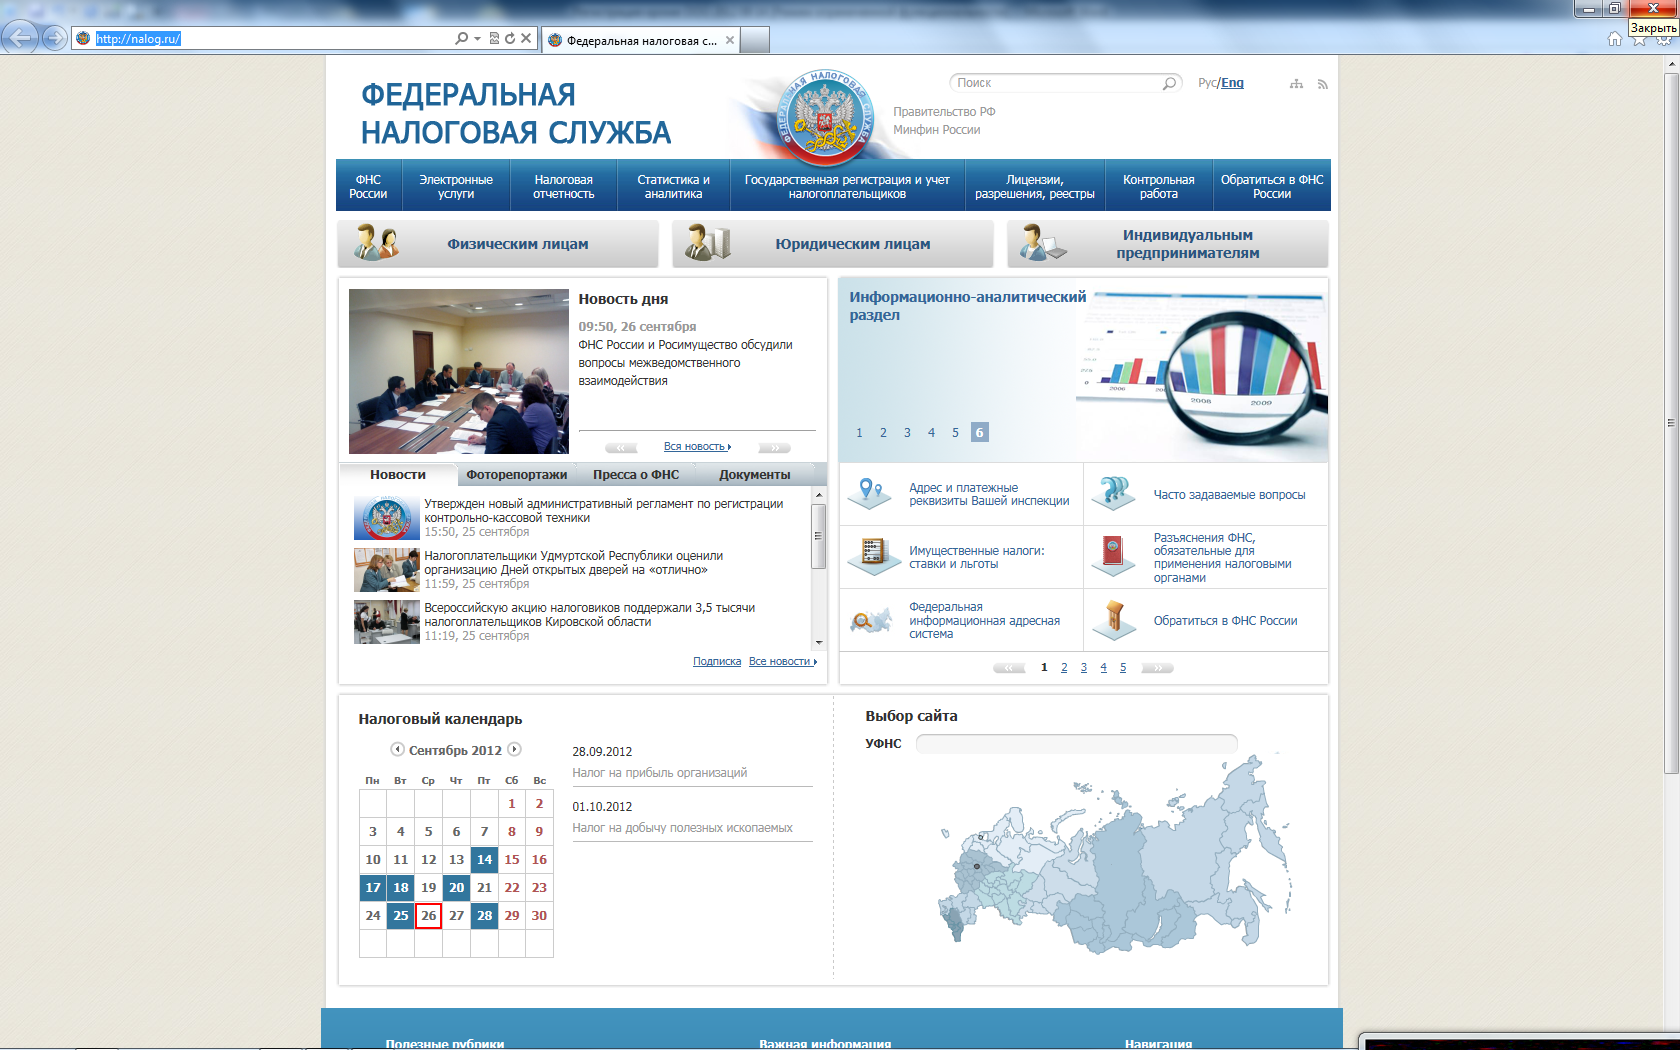Viewport: 1680px width, 1050px height.
Task: Click the site search magnifier icon
Action: [1169, 83]
